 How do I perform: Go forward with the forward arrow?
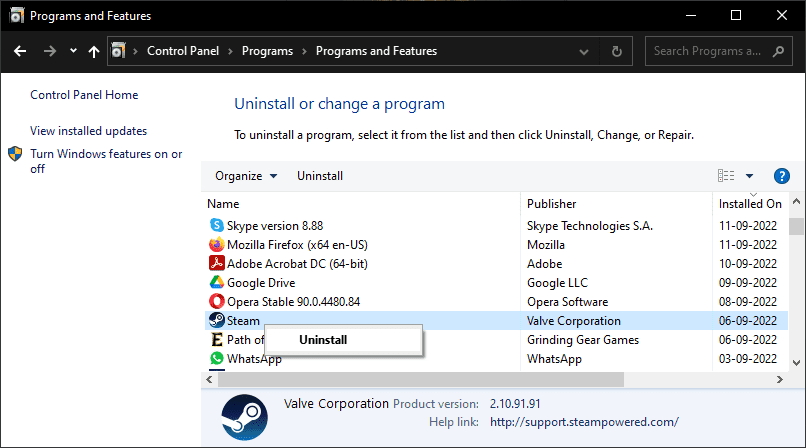(x=50, y=51)
